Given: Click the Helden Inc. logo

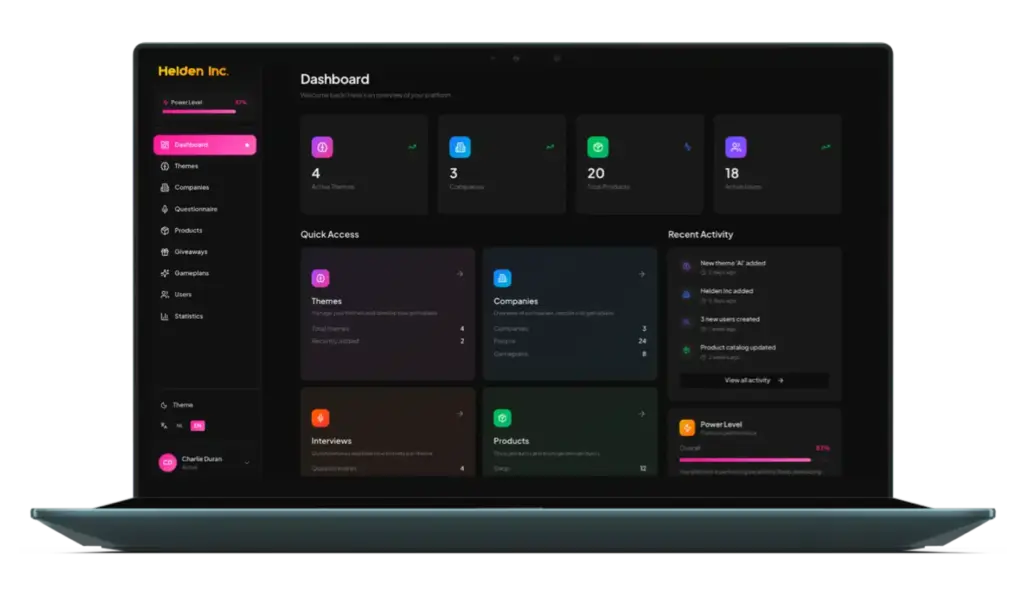Looking at the screenshot, I should 193,71.
